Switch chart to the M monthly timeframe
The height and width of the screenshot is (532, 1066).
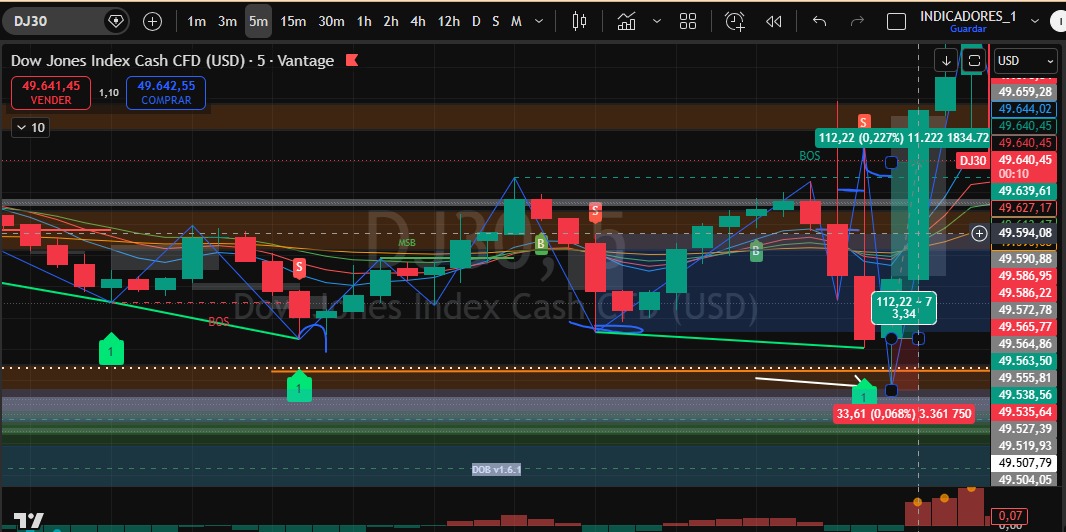(516, 22)
